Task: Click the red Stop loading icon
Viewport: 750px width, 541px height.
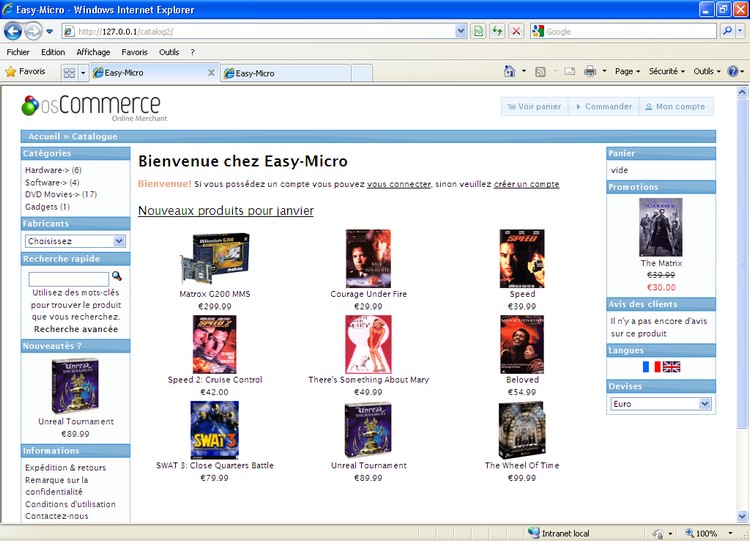Action: pyautogui.click(x=516, y=32)
